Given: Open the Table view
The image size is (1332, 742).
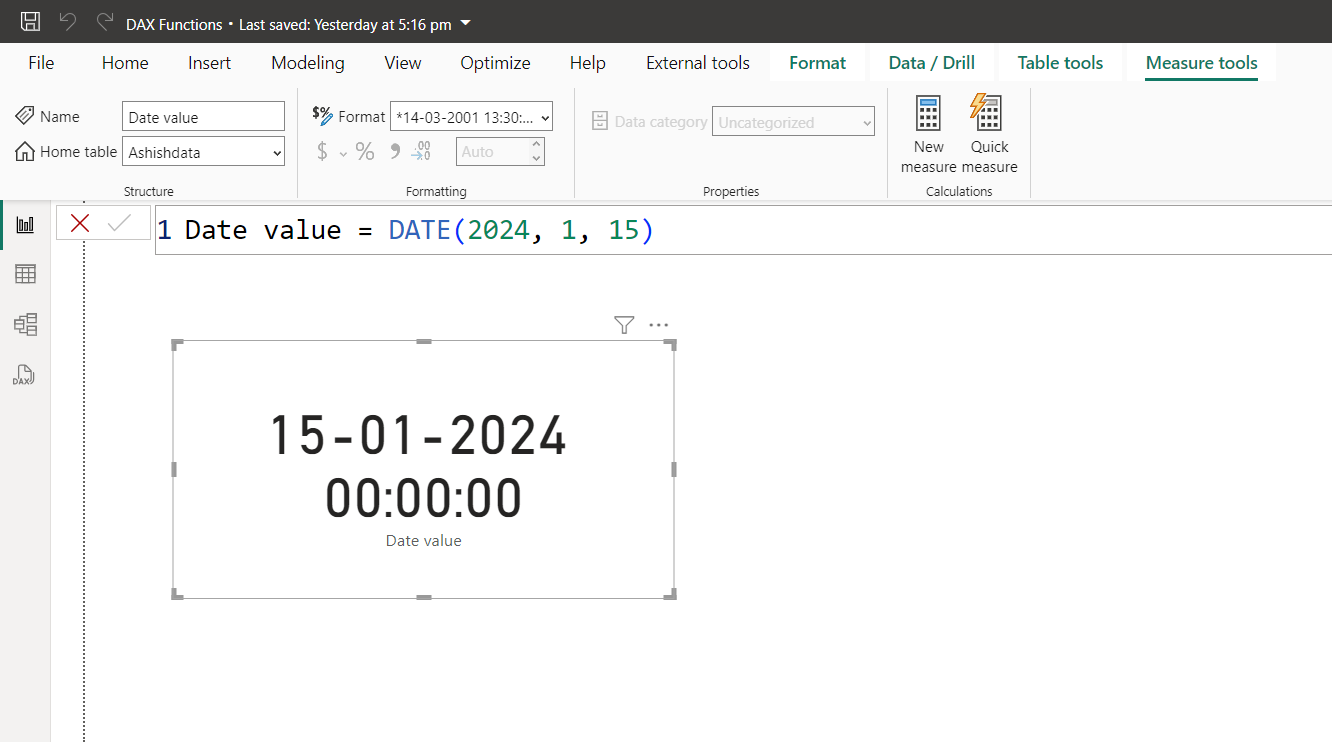Looking at the screenshot, I should coord(25,273).
